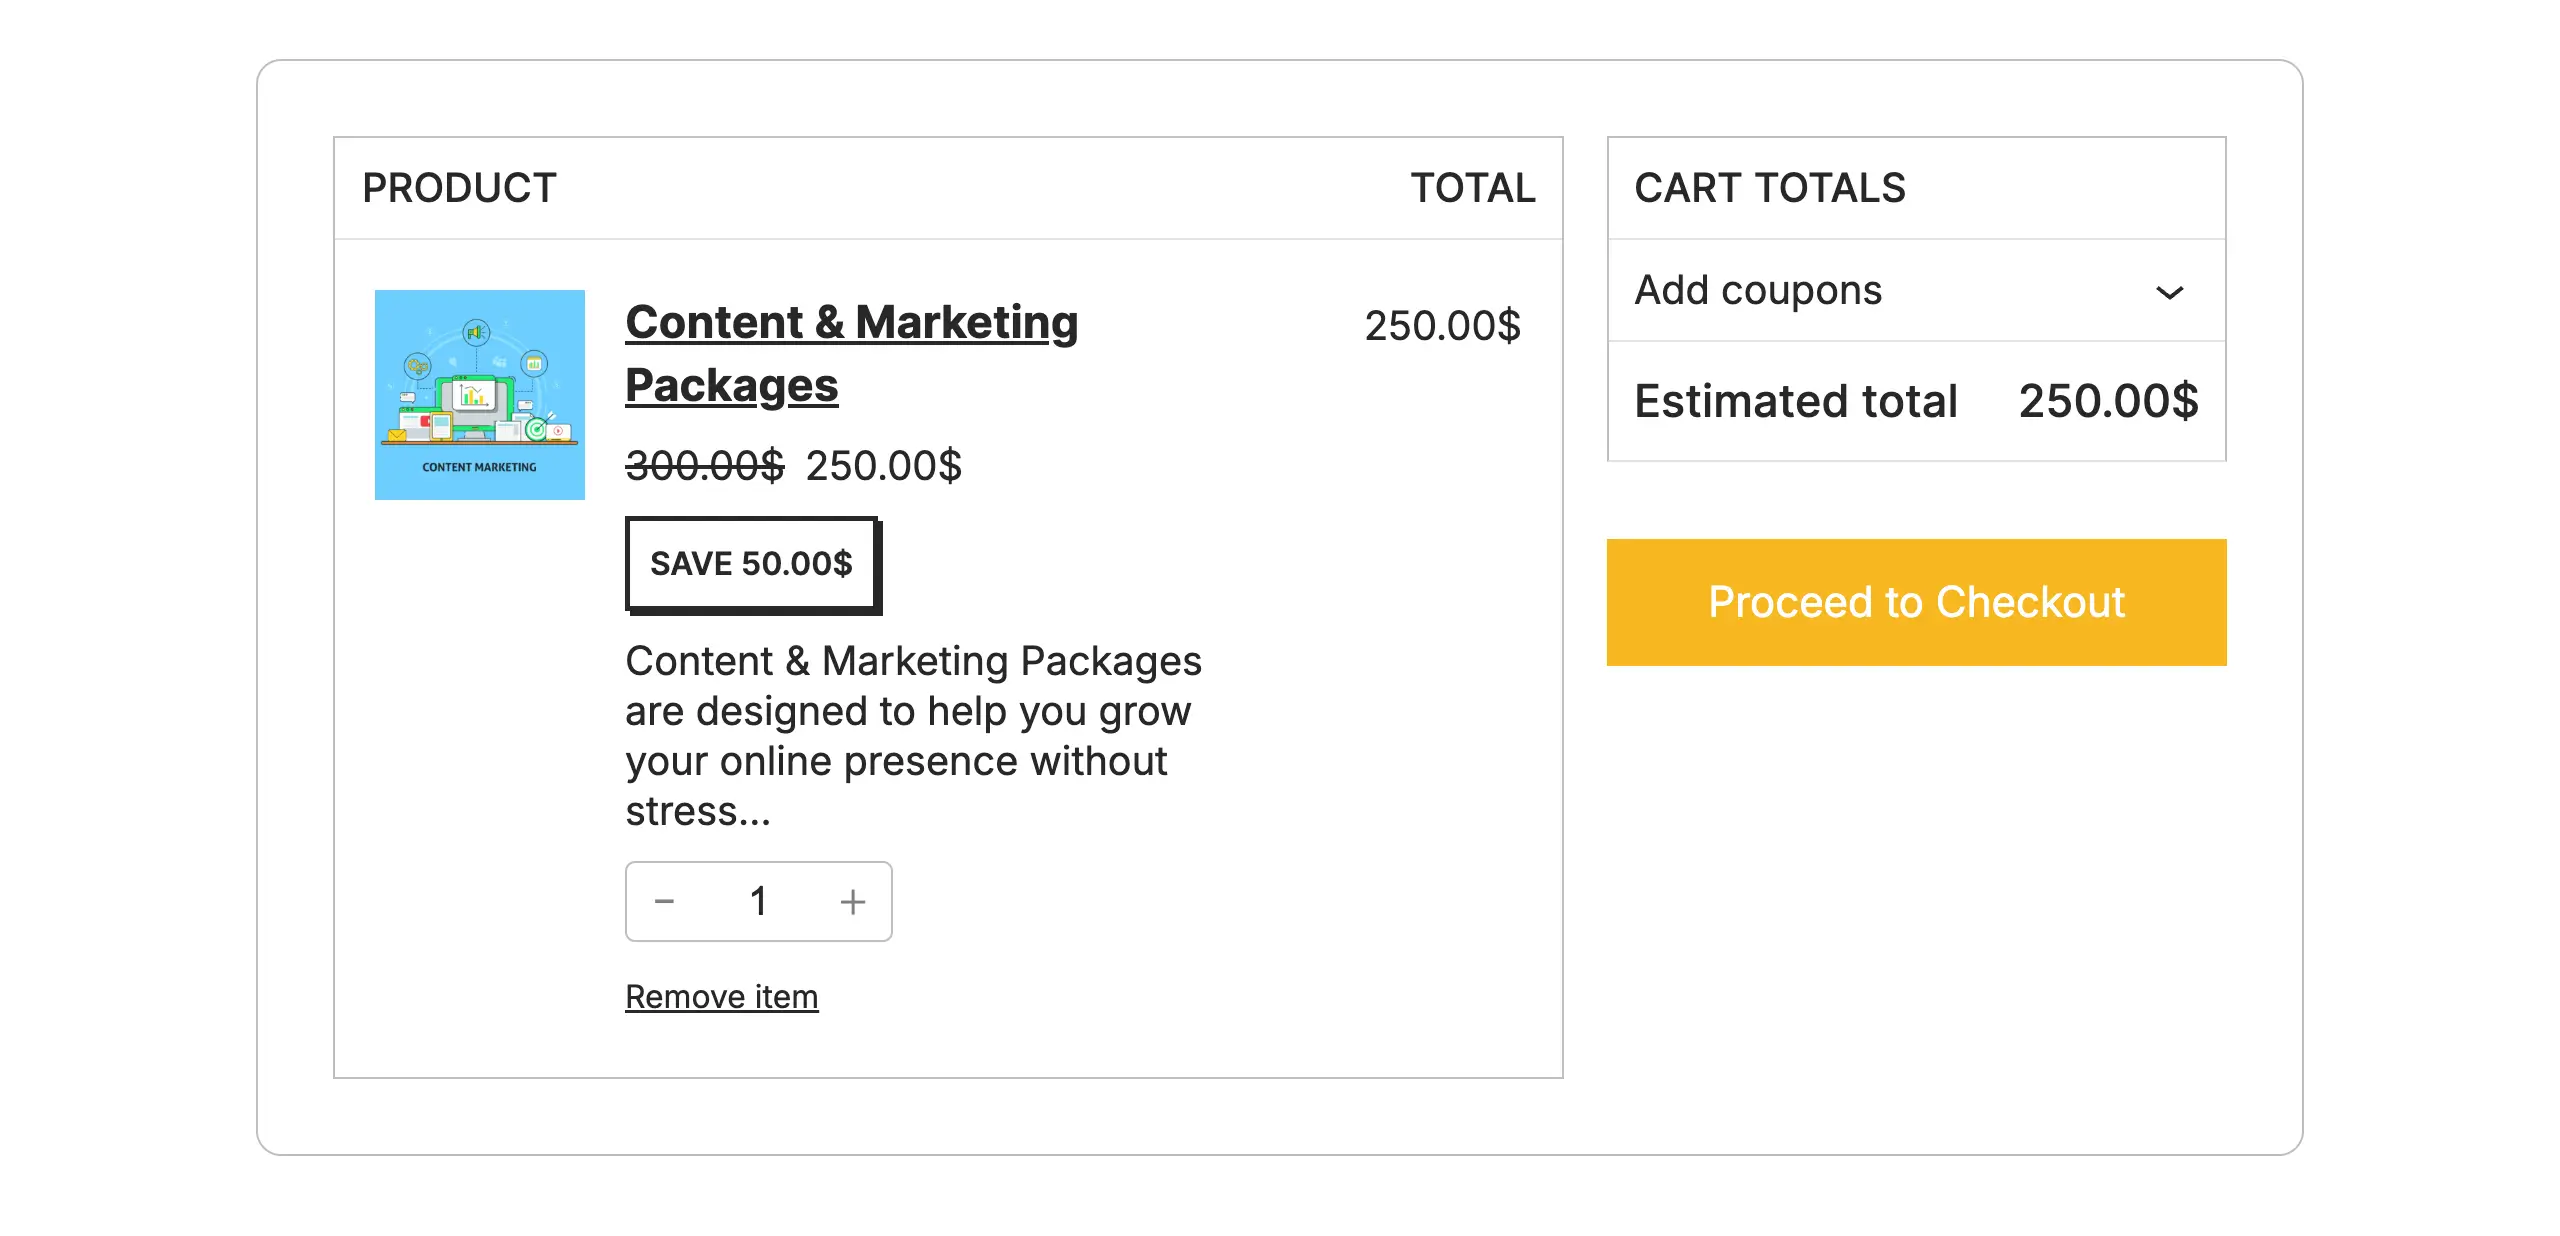This screenshot has height=1236, width=2560.
Task: Click the Add coupons label
Action: click(x=1758, y=291)
